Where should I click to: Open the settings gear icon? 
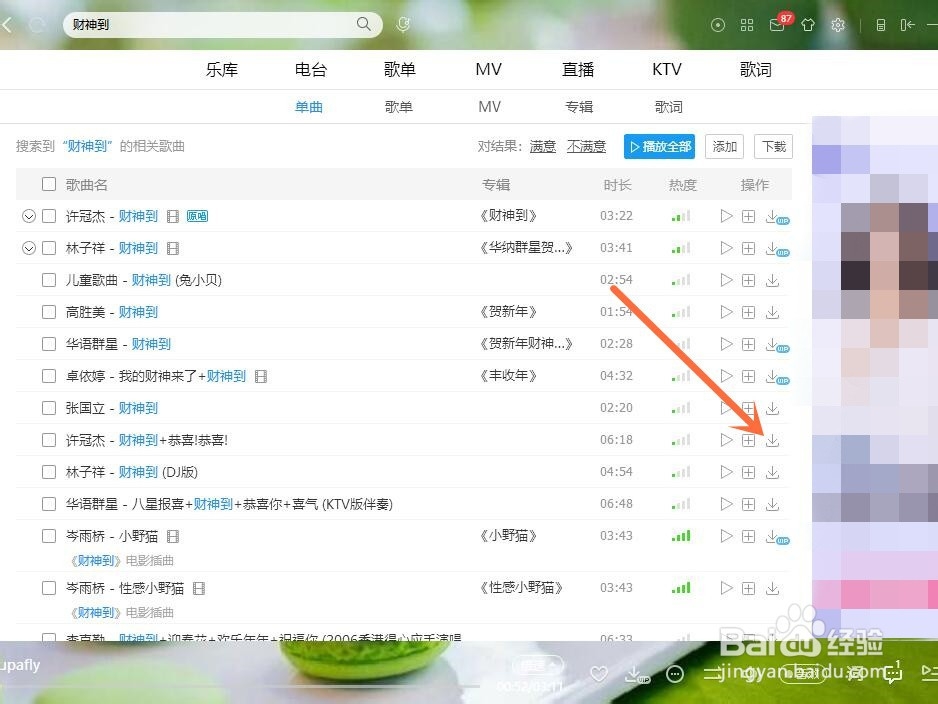point(838,25)
